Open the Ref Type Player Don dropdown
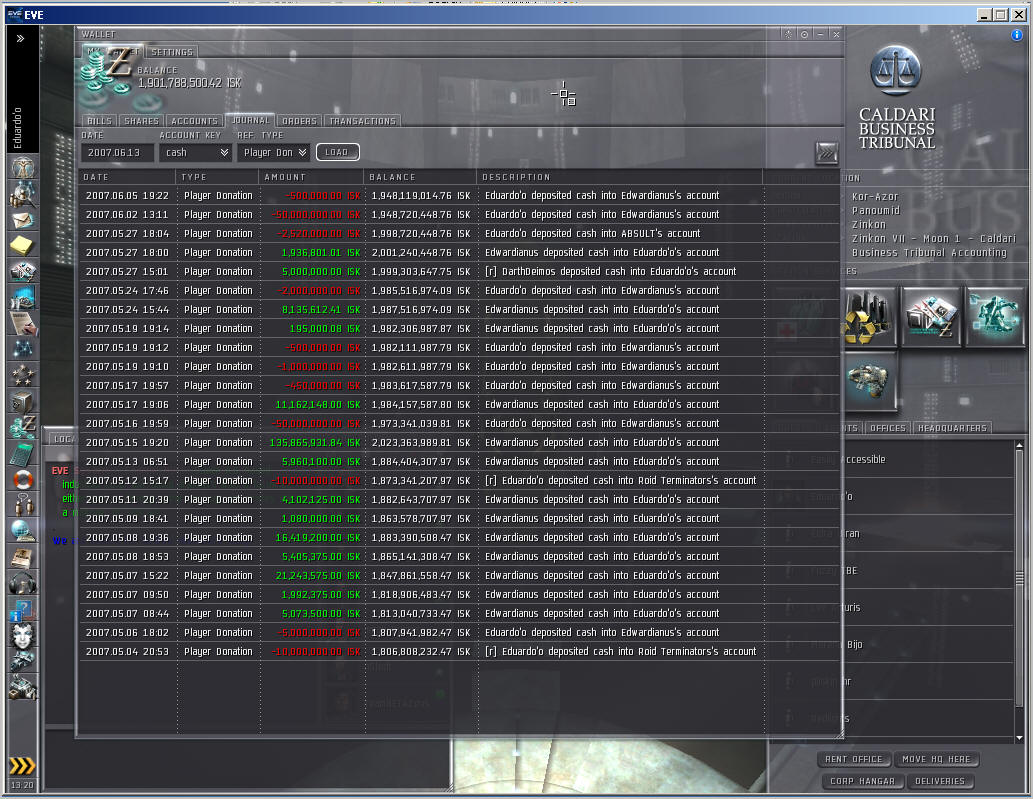Viewport: 1033px width, 799px height. (x=273, y=153)
